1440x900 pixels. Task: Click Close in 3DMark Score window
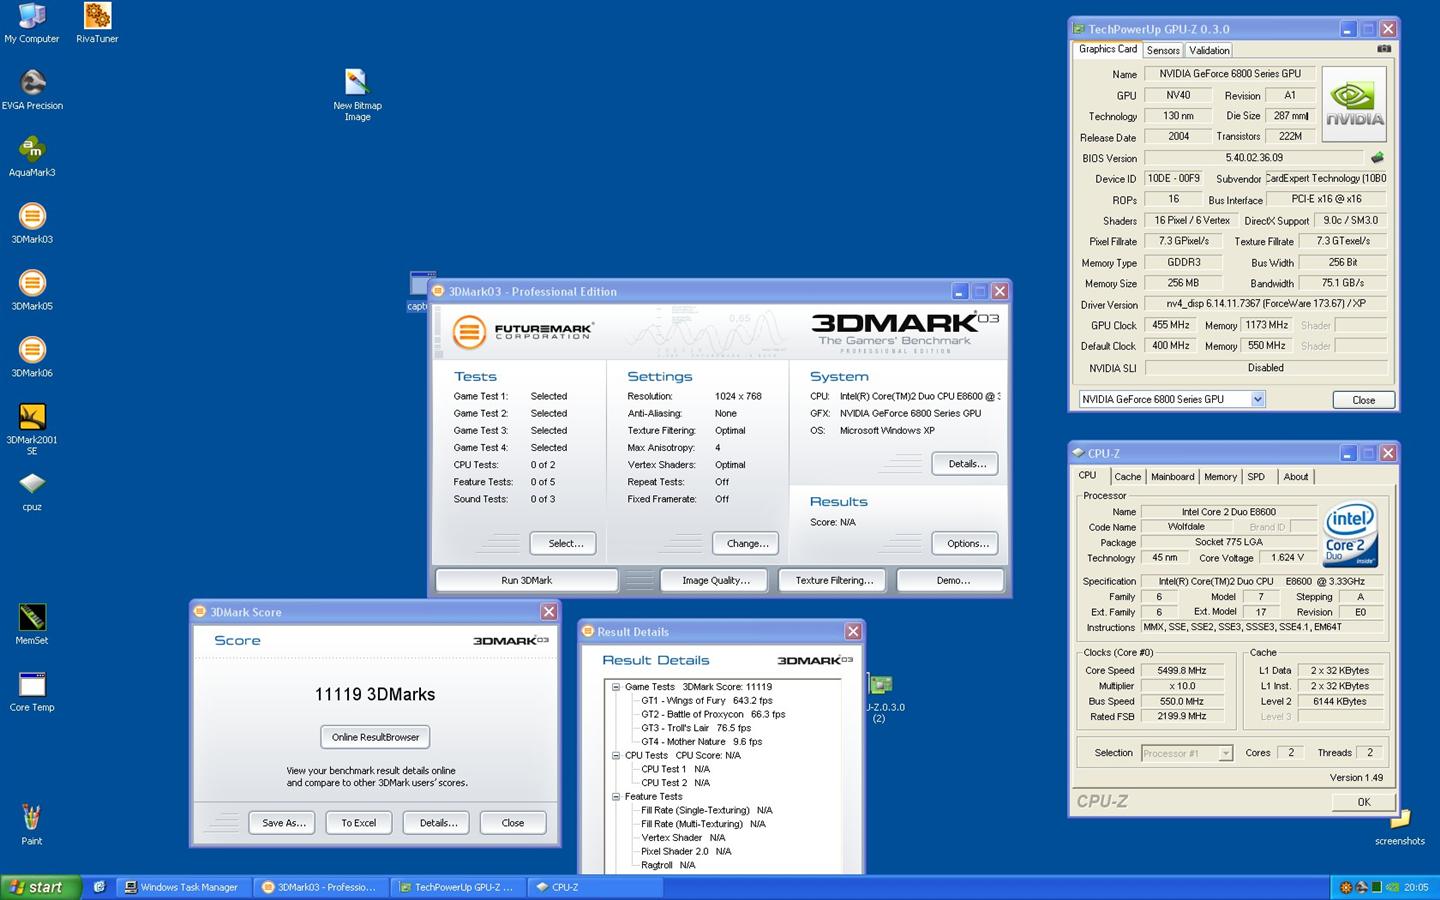click(x=513, y=823)
